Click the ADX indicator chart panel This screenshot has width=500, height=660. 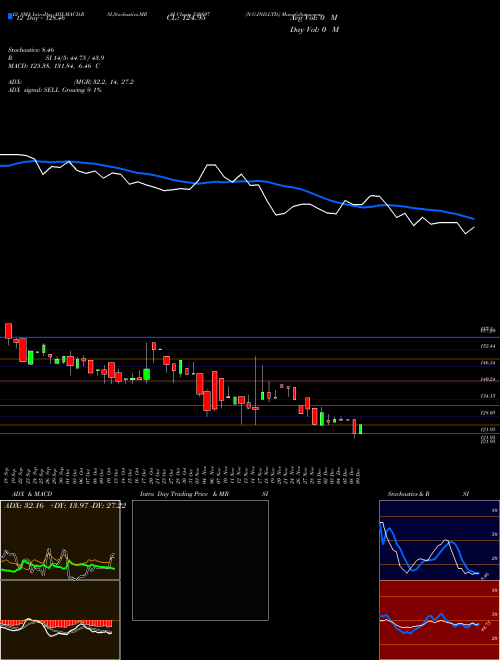click(x=60, y=540)
